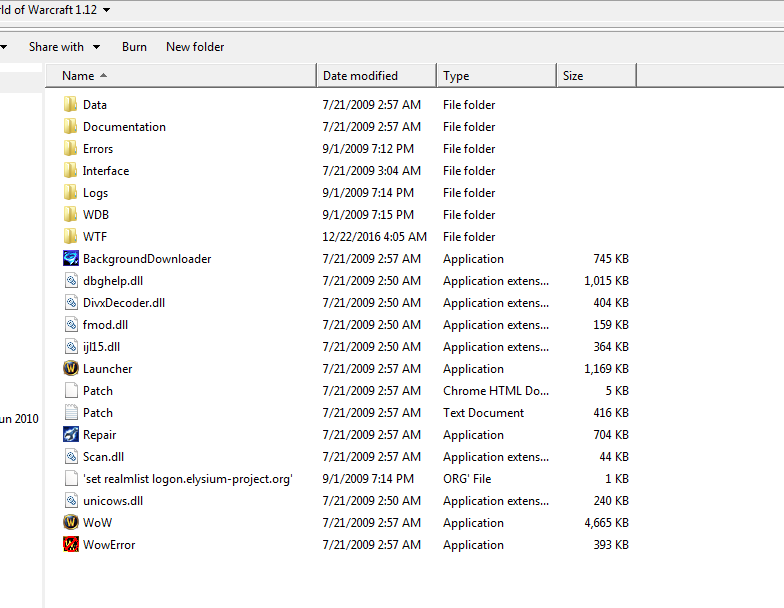Select the folder named WTF
The width and height of the screenshot is (784, 608).
tap(95, 236)
